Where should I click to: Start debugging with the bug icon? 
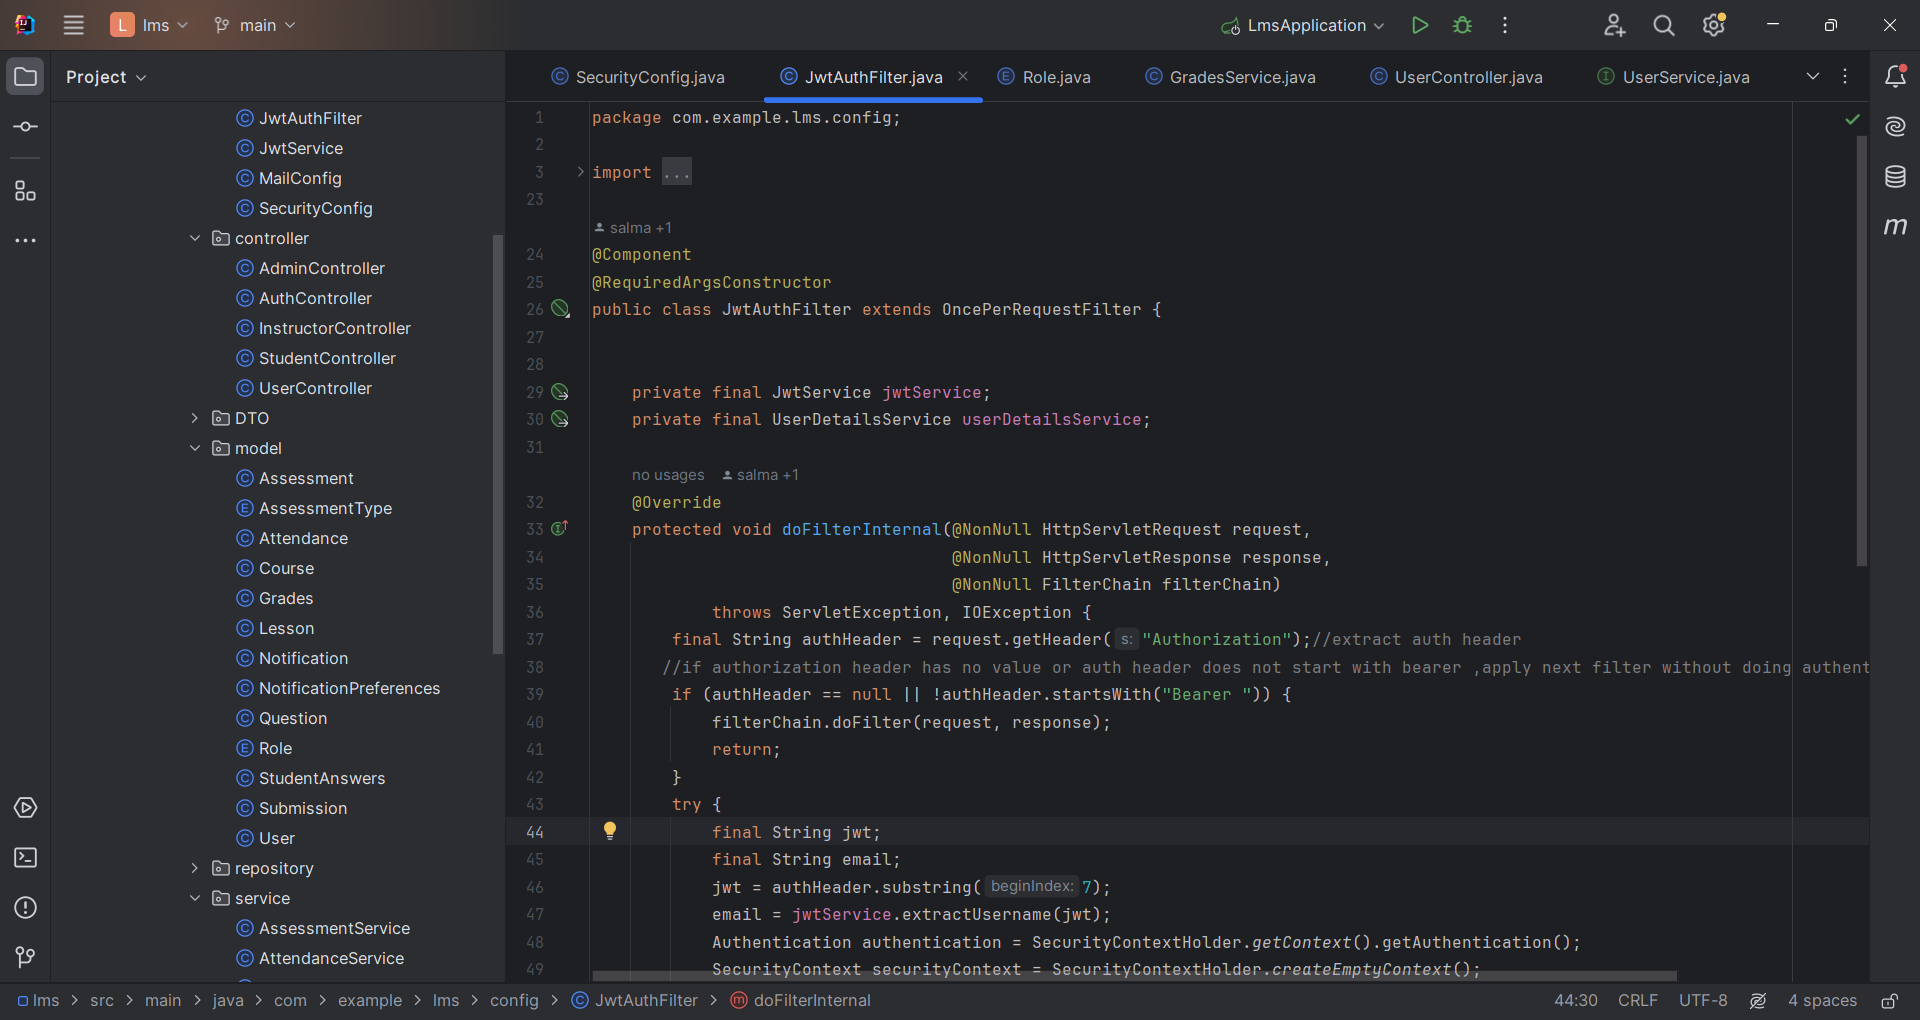[x=1462, y=25]
